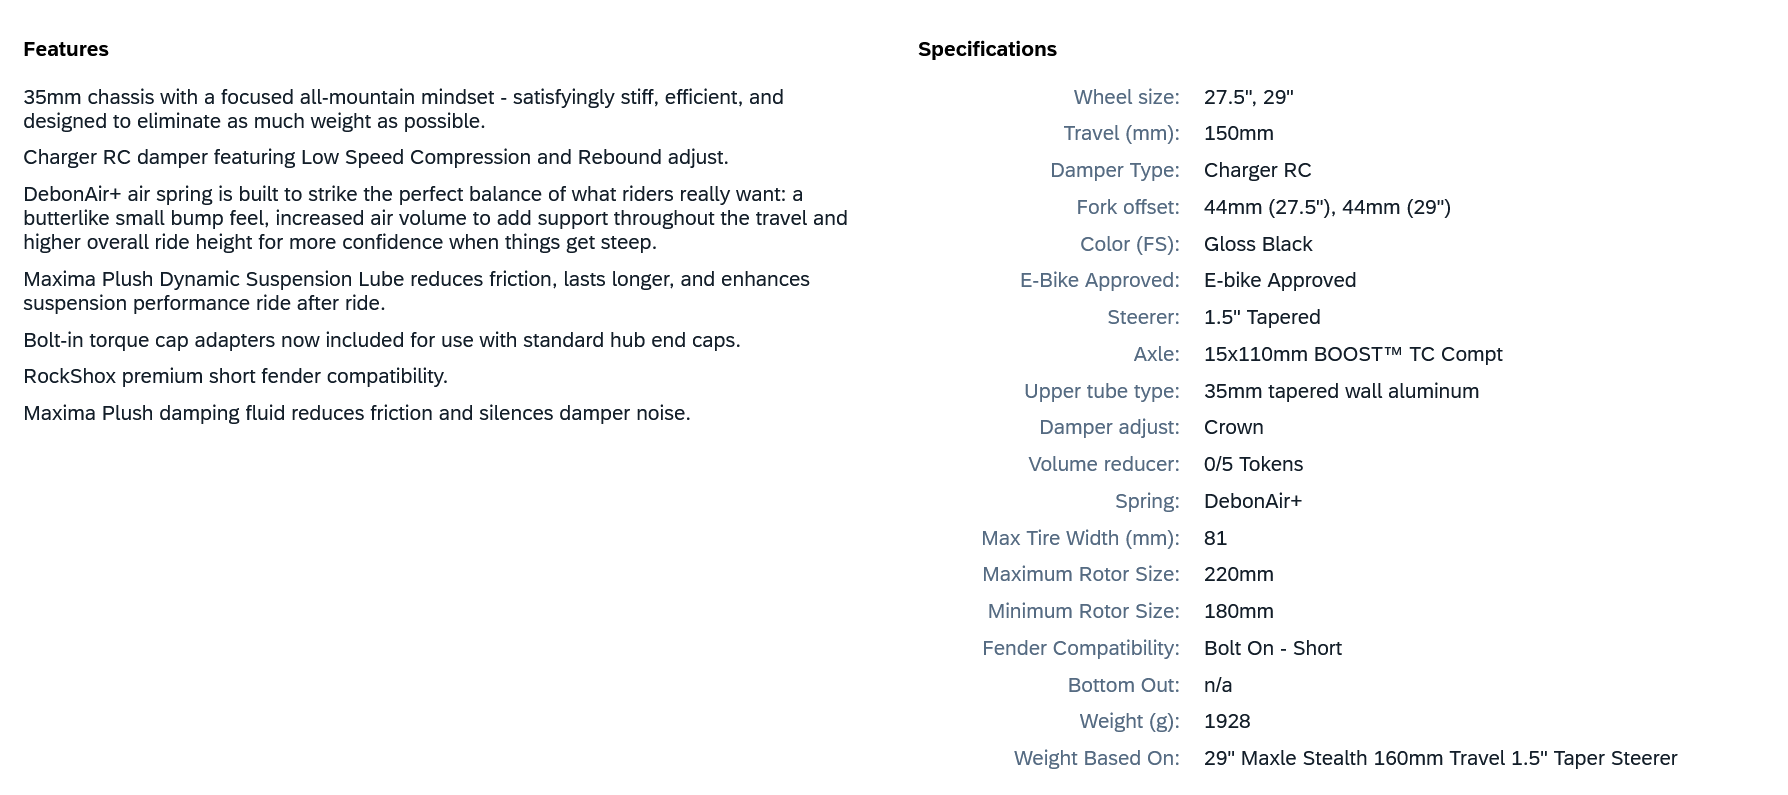Click the 0/5 Tokens volume reducer value
This screenshot has height=795, width=1788.
(x=1253, y=464)
